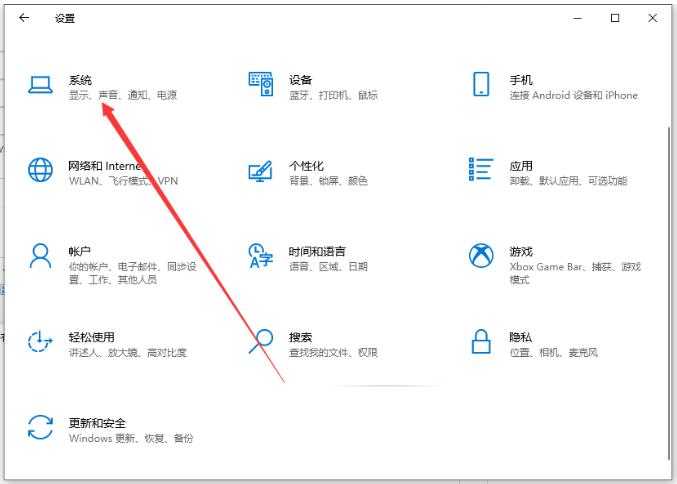Close the 设置 window

(652, 18)
